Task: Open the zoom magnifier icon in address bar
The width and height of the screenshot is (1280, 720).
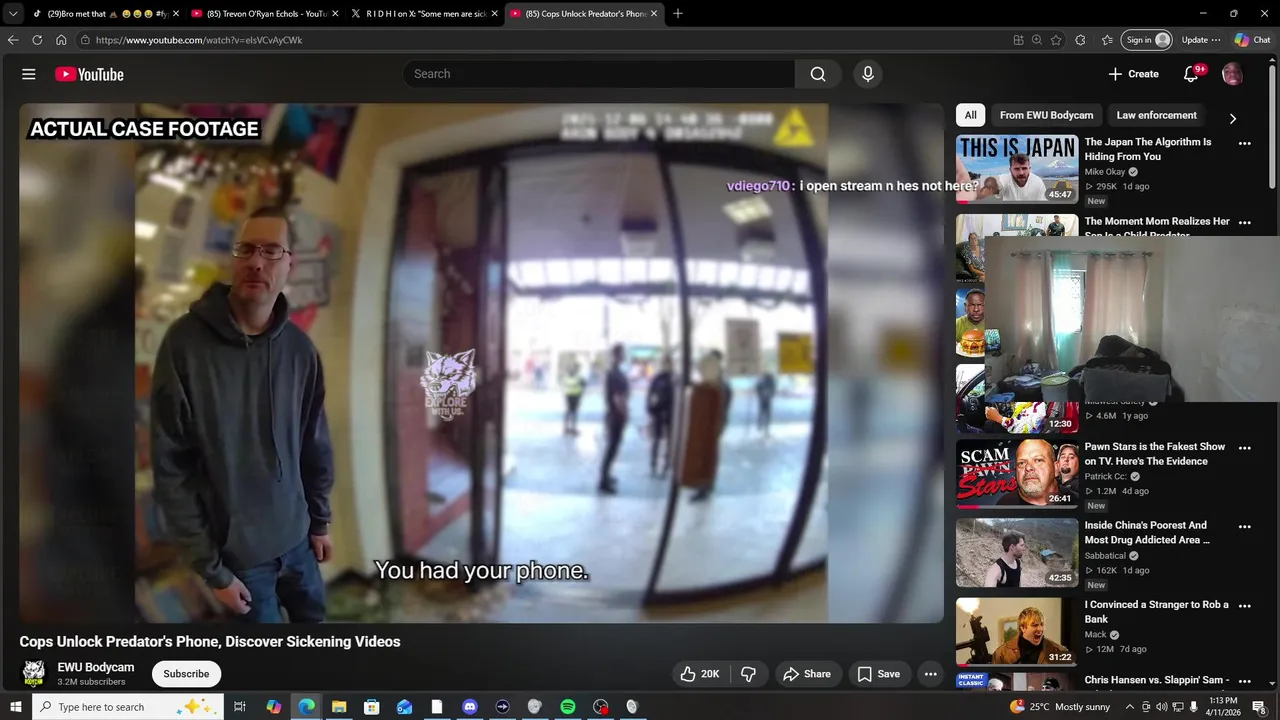Action: (1037, 40)
